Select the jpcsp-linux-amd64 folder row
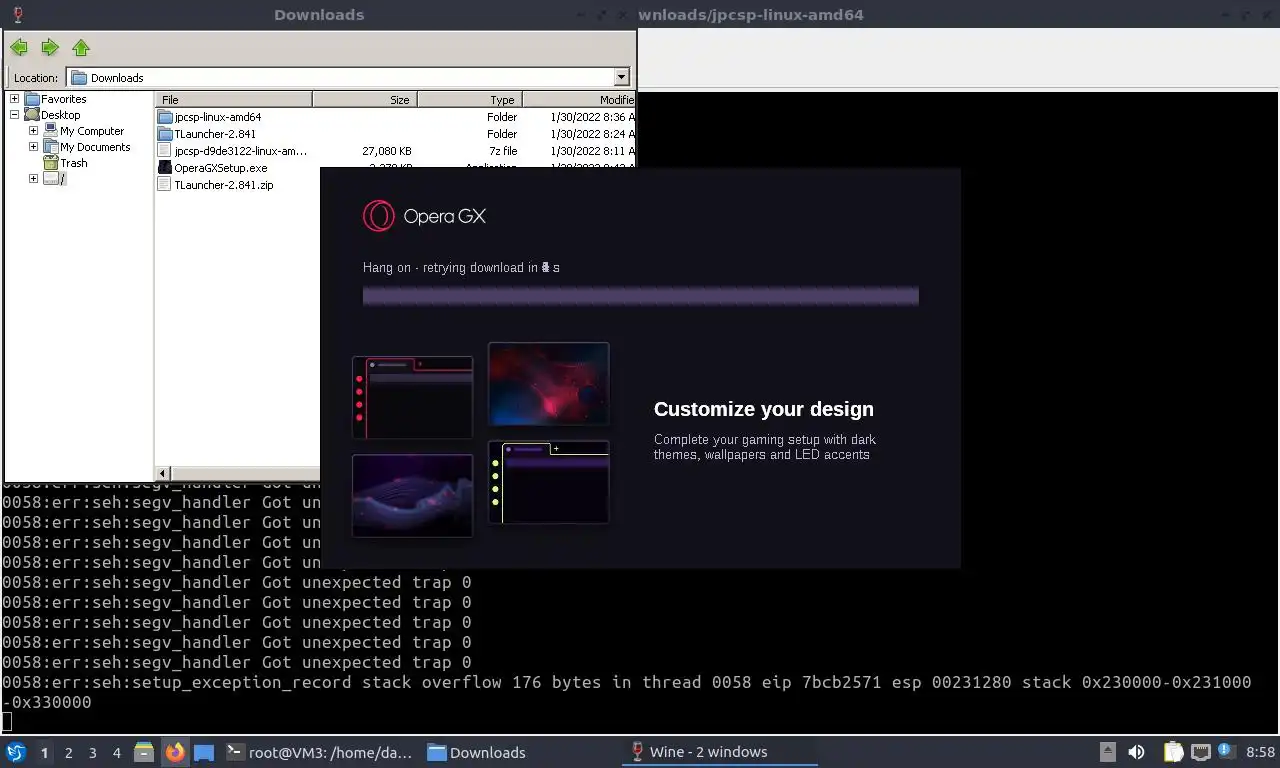 tap(396, 117)
